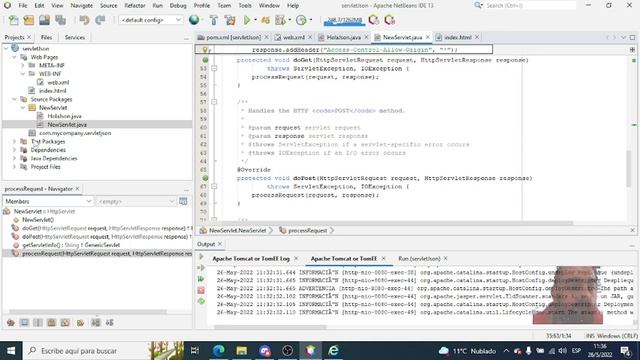Collapse the Source Packages node
This screenshot has height=360, width=640.
click(14, 99)
